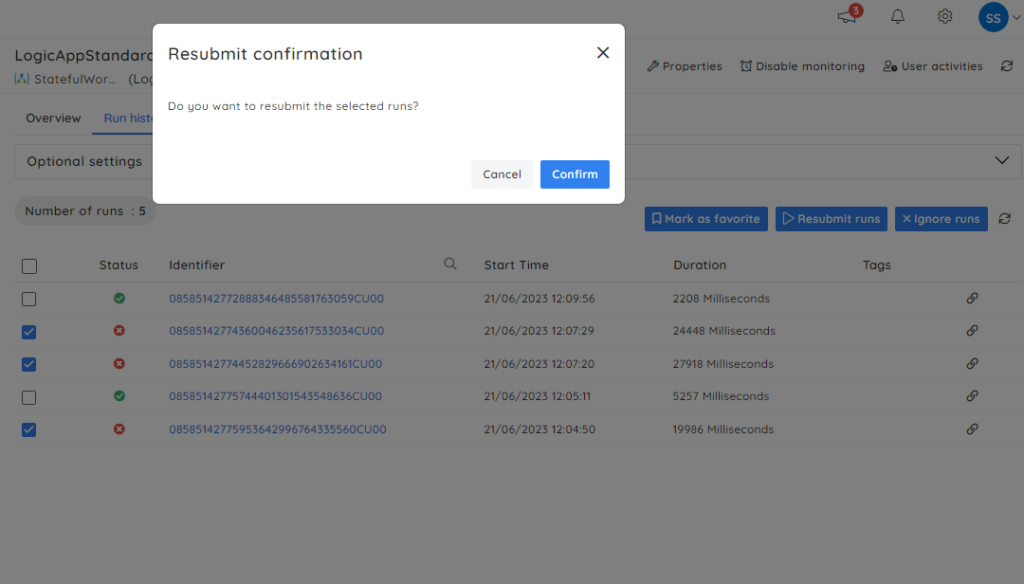
Task: Uncheck run ending 533034CU00
Action: pos(29,331)
